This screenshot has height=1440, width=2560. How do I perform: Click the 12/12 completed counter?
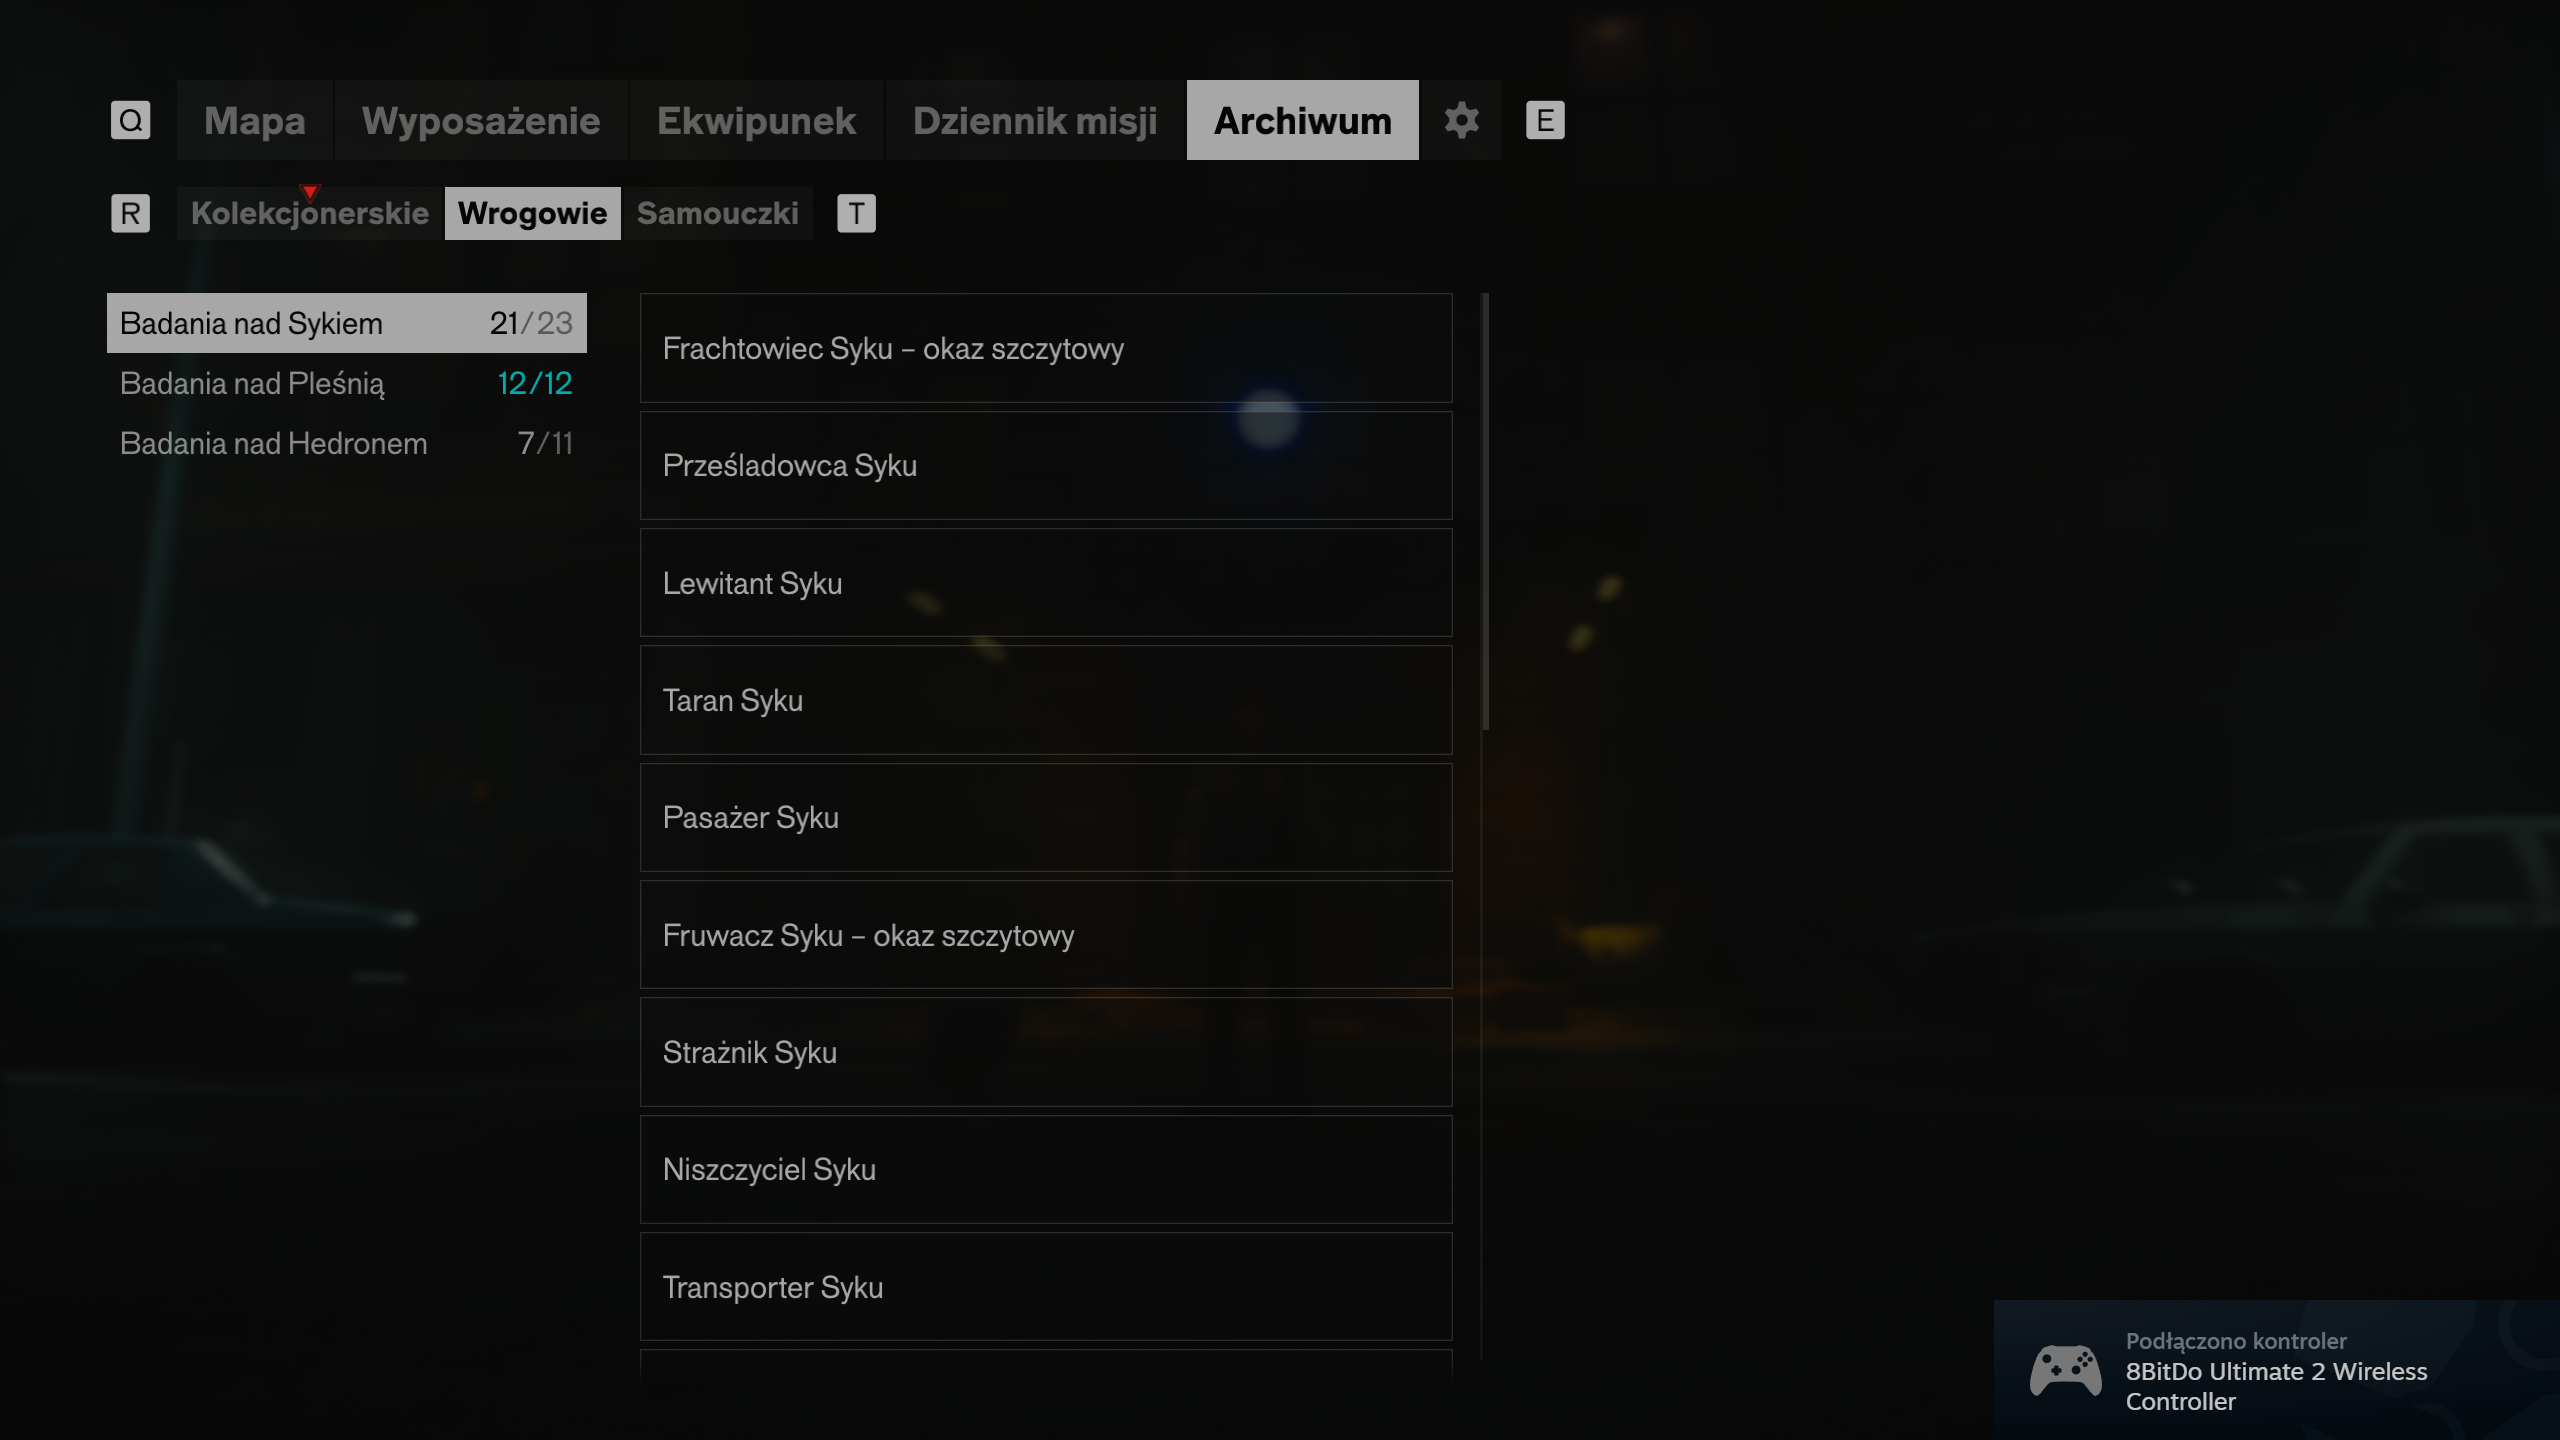pos(535,383)
